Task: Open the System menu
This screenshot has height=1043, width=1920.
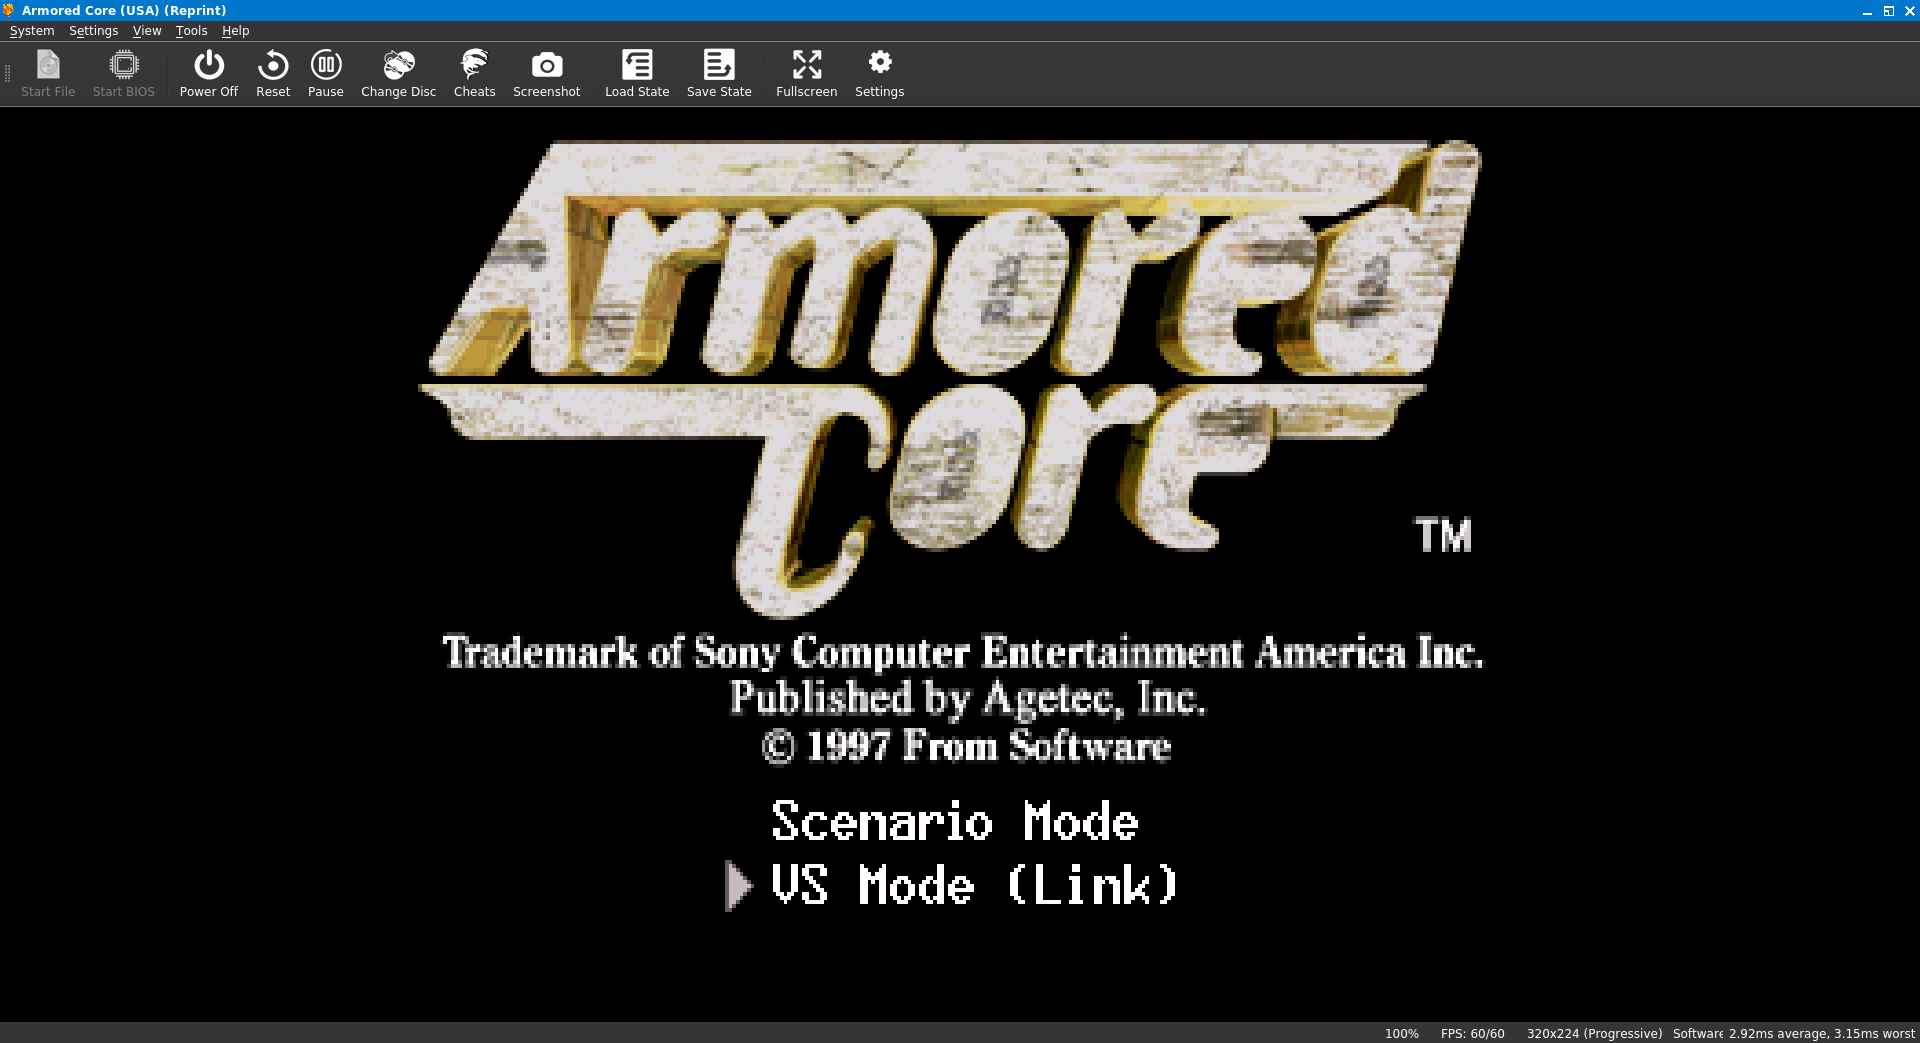Action: click(32, 31)
